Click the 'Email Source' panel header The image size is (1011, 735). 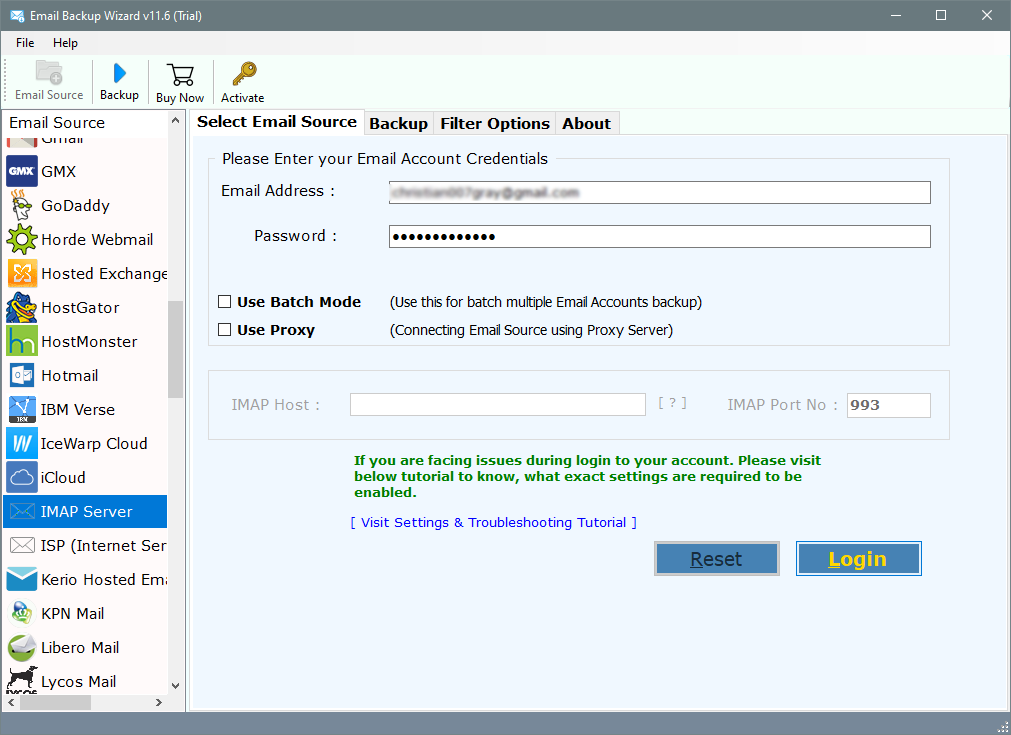[x=57, y=122]
